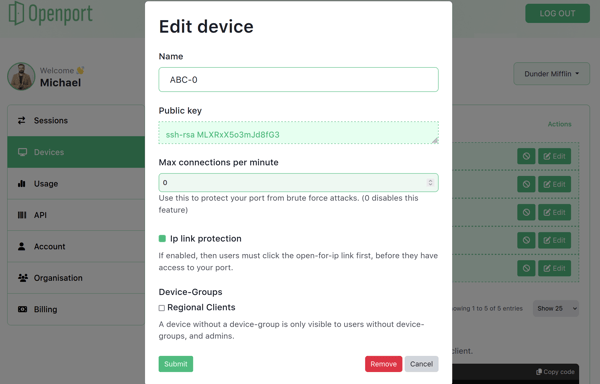The width and height of the screenshot is (600, 384).
Task: Click the Openport door logo icon
Action: tap(16, 13)
